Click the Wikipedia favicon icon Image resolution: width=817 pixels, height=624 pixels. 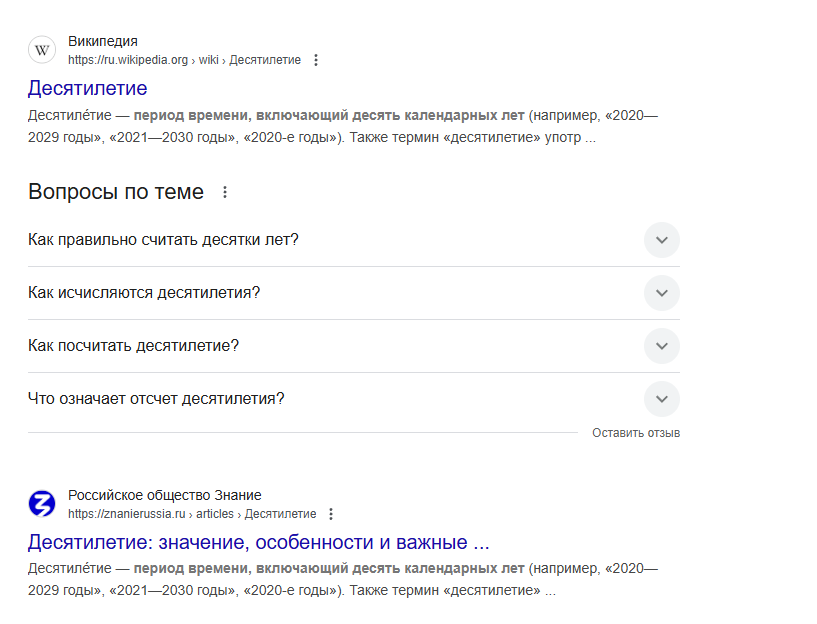(x=42, y=50)
